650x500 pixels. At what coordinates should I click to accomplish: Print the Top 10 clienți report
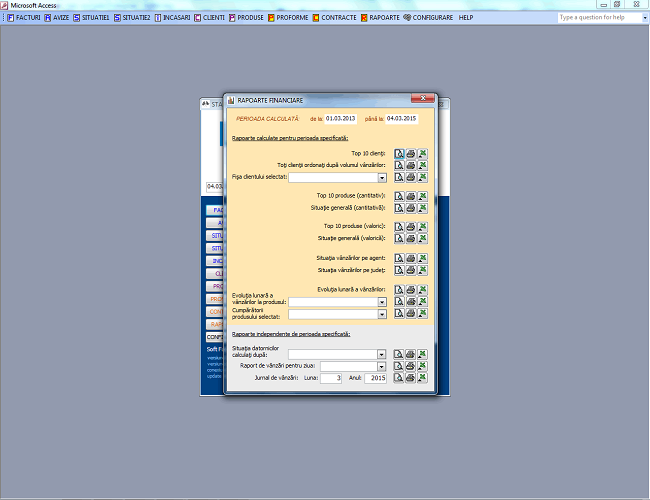coord(410,154)
